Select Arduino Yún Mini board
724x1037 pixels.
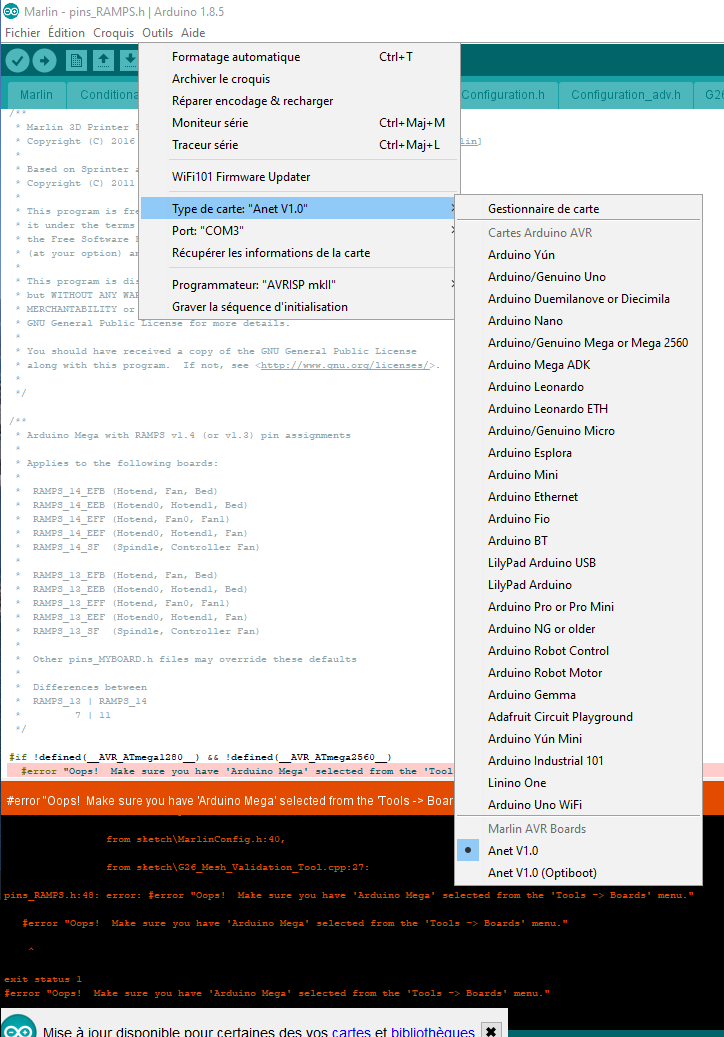579,738
